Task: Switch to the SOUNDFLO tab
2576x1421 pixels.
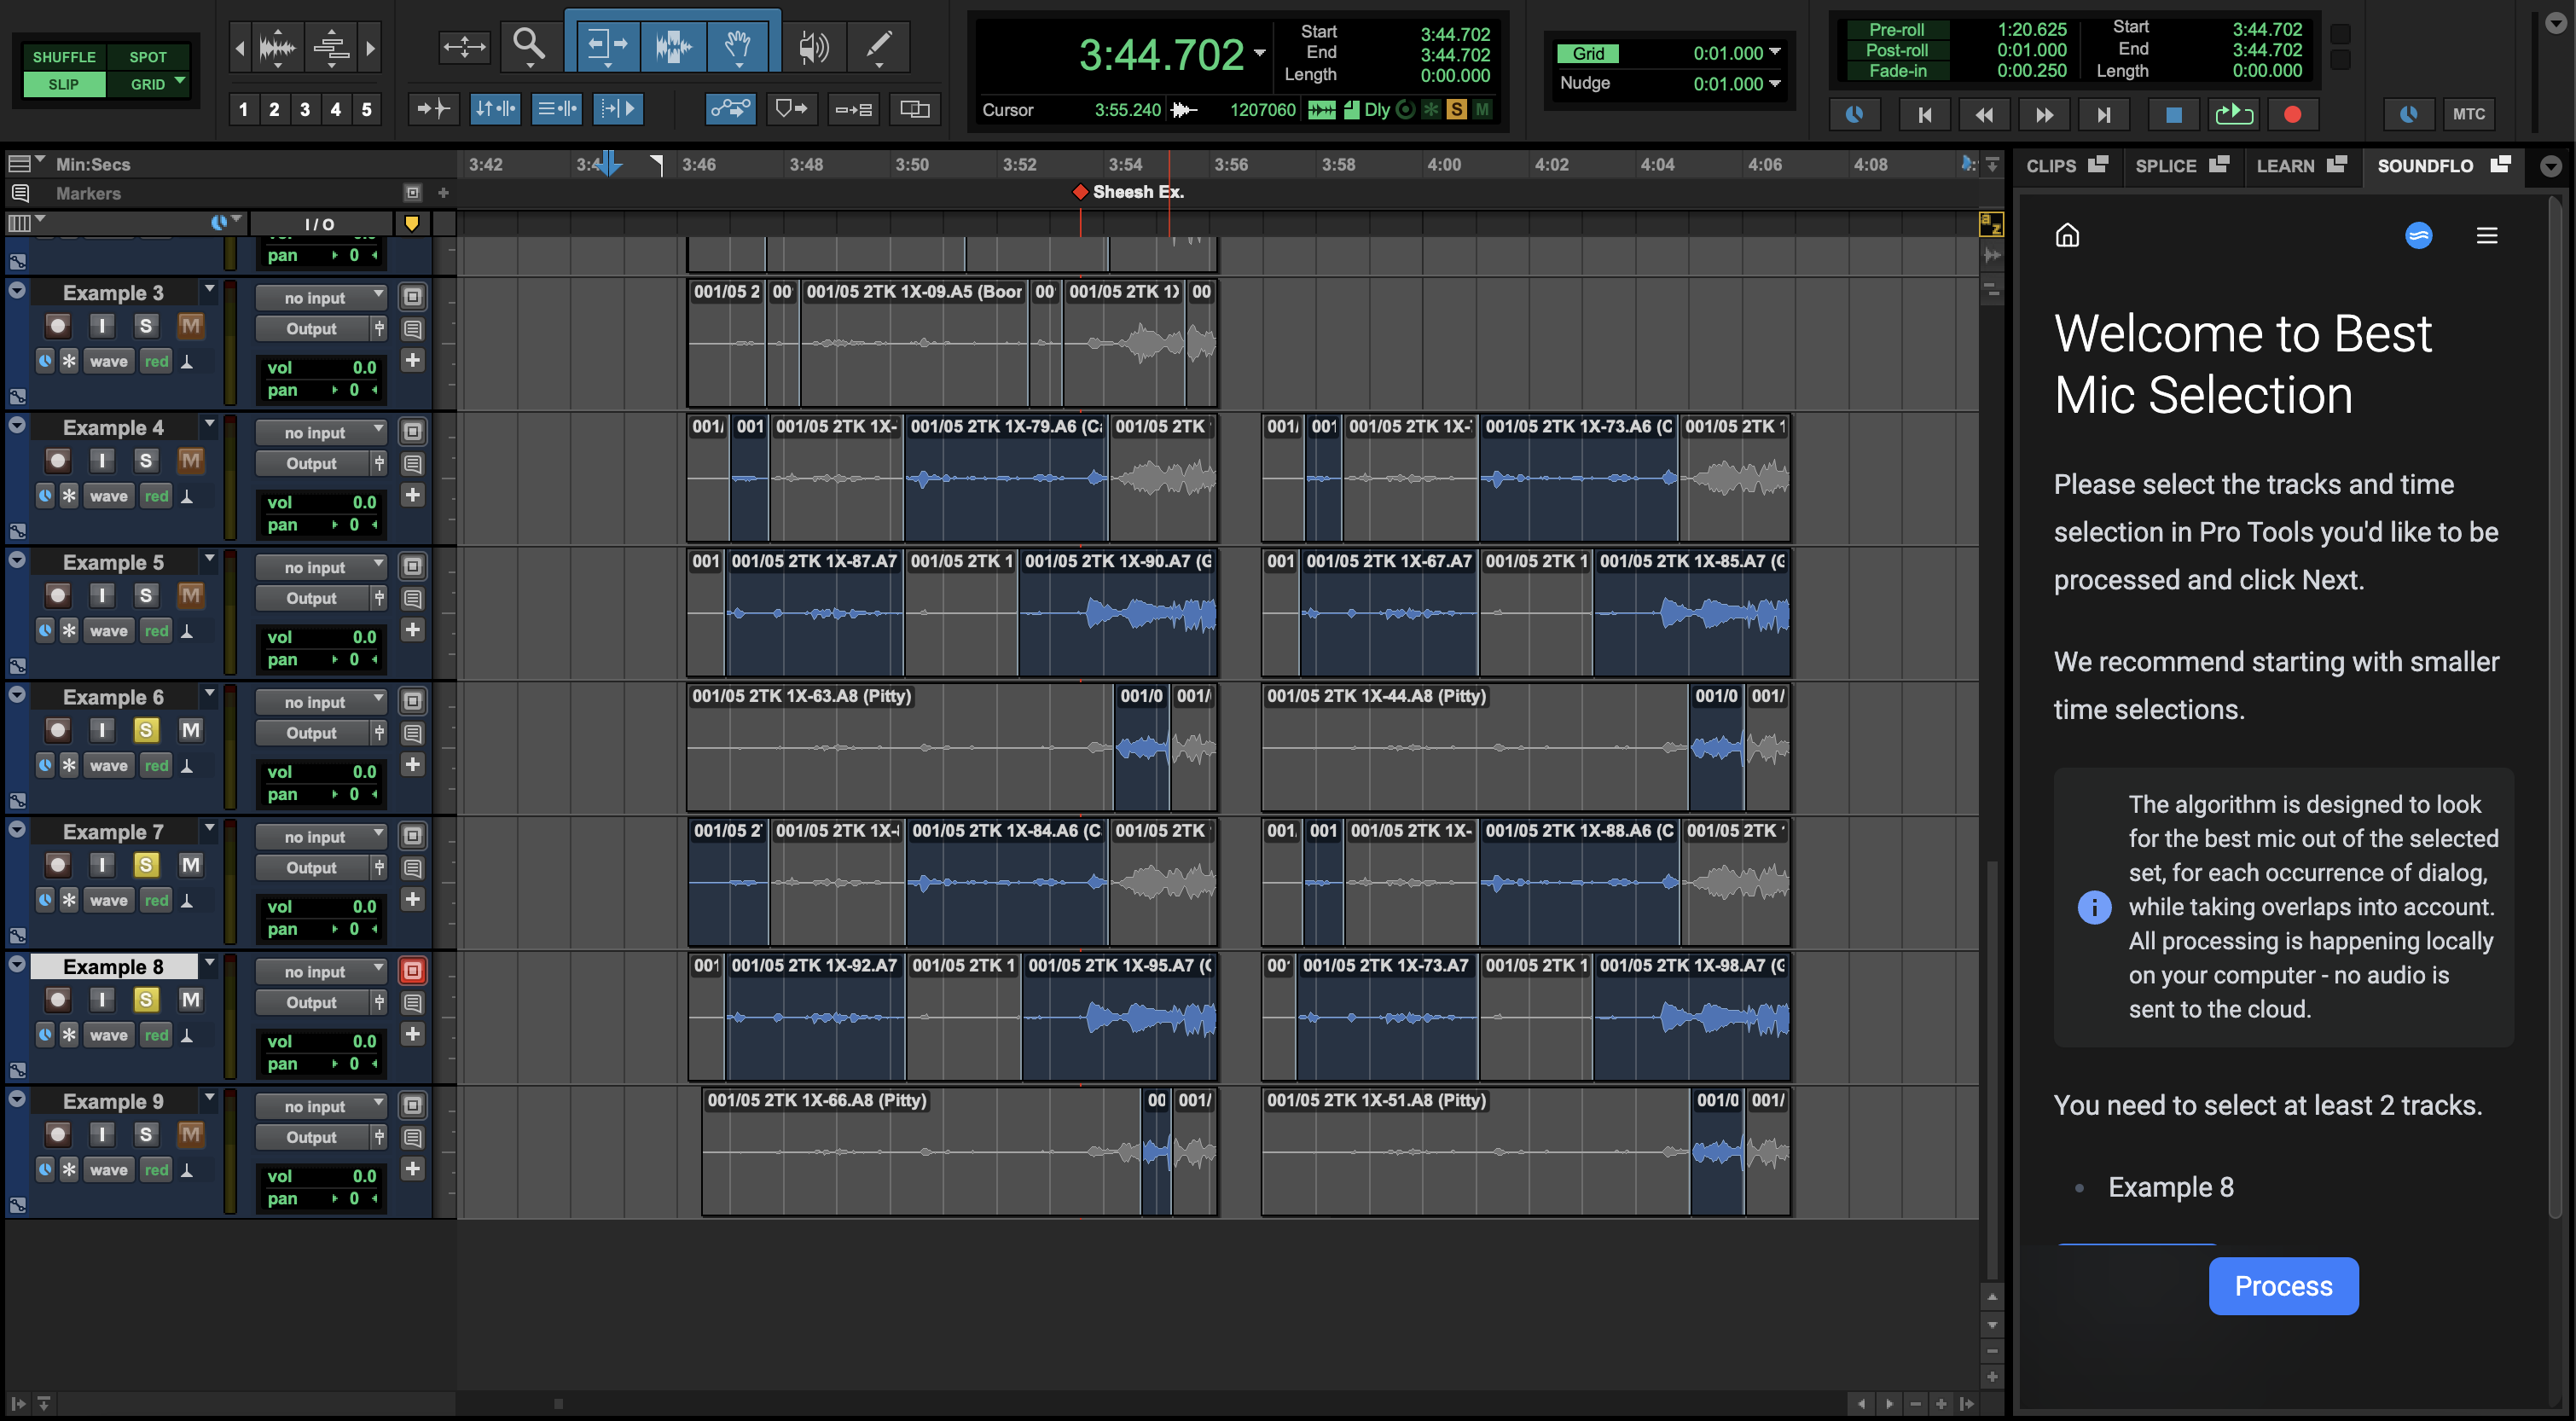Action: click(2443, 166)
